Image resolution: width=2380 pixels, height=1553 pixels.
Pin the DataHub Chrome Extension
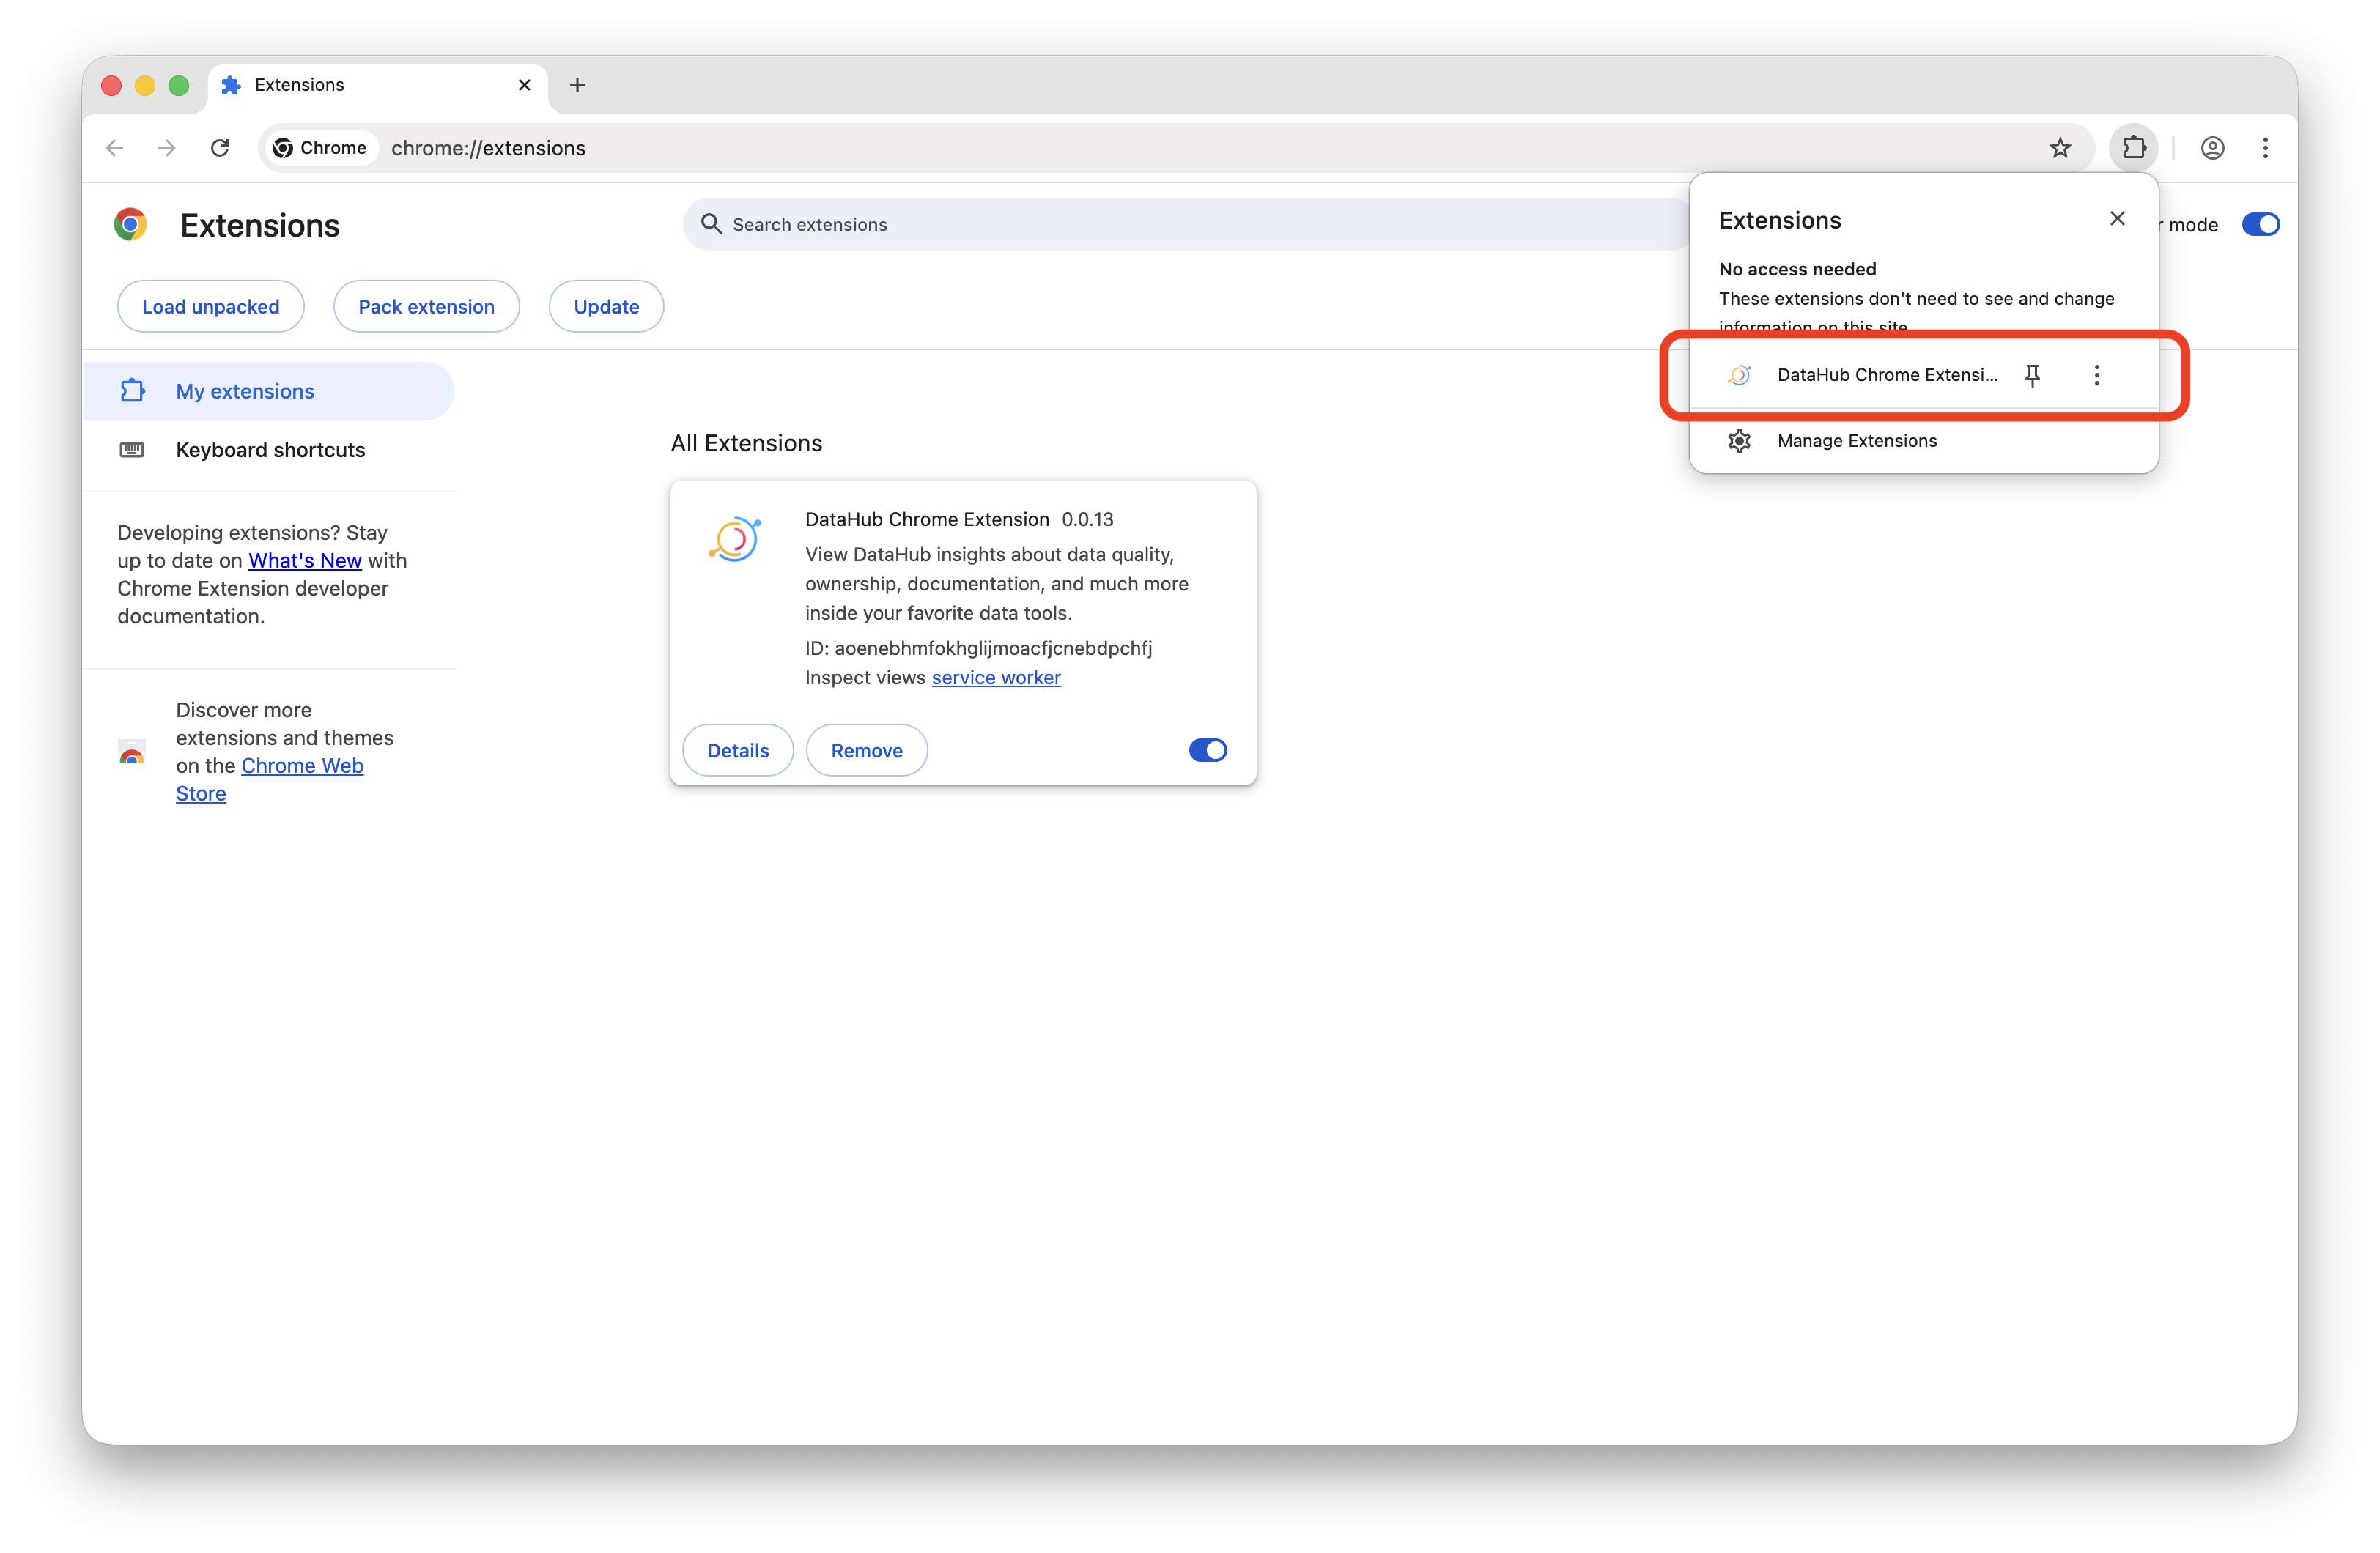2032,375
